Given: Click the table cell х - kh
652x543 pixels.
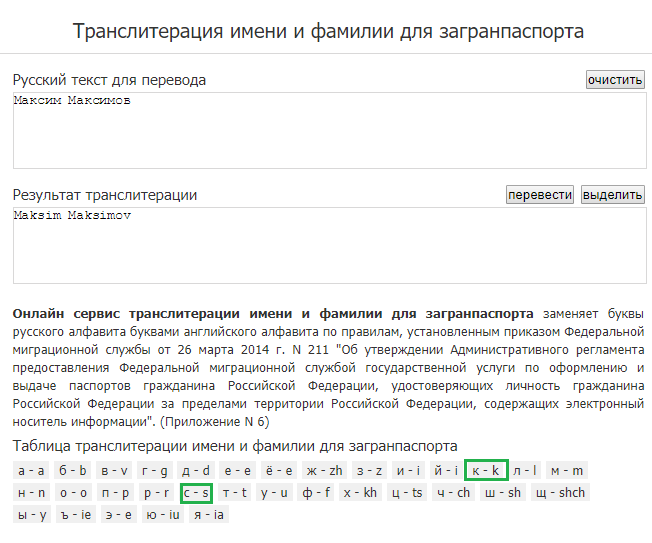Looking at the screenshot, I should pos(361,493).
